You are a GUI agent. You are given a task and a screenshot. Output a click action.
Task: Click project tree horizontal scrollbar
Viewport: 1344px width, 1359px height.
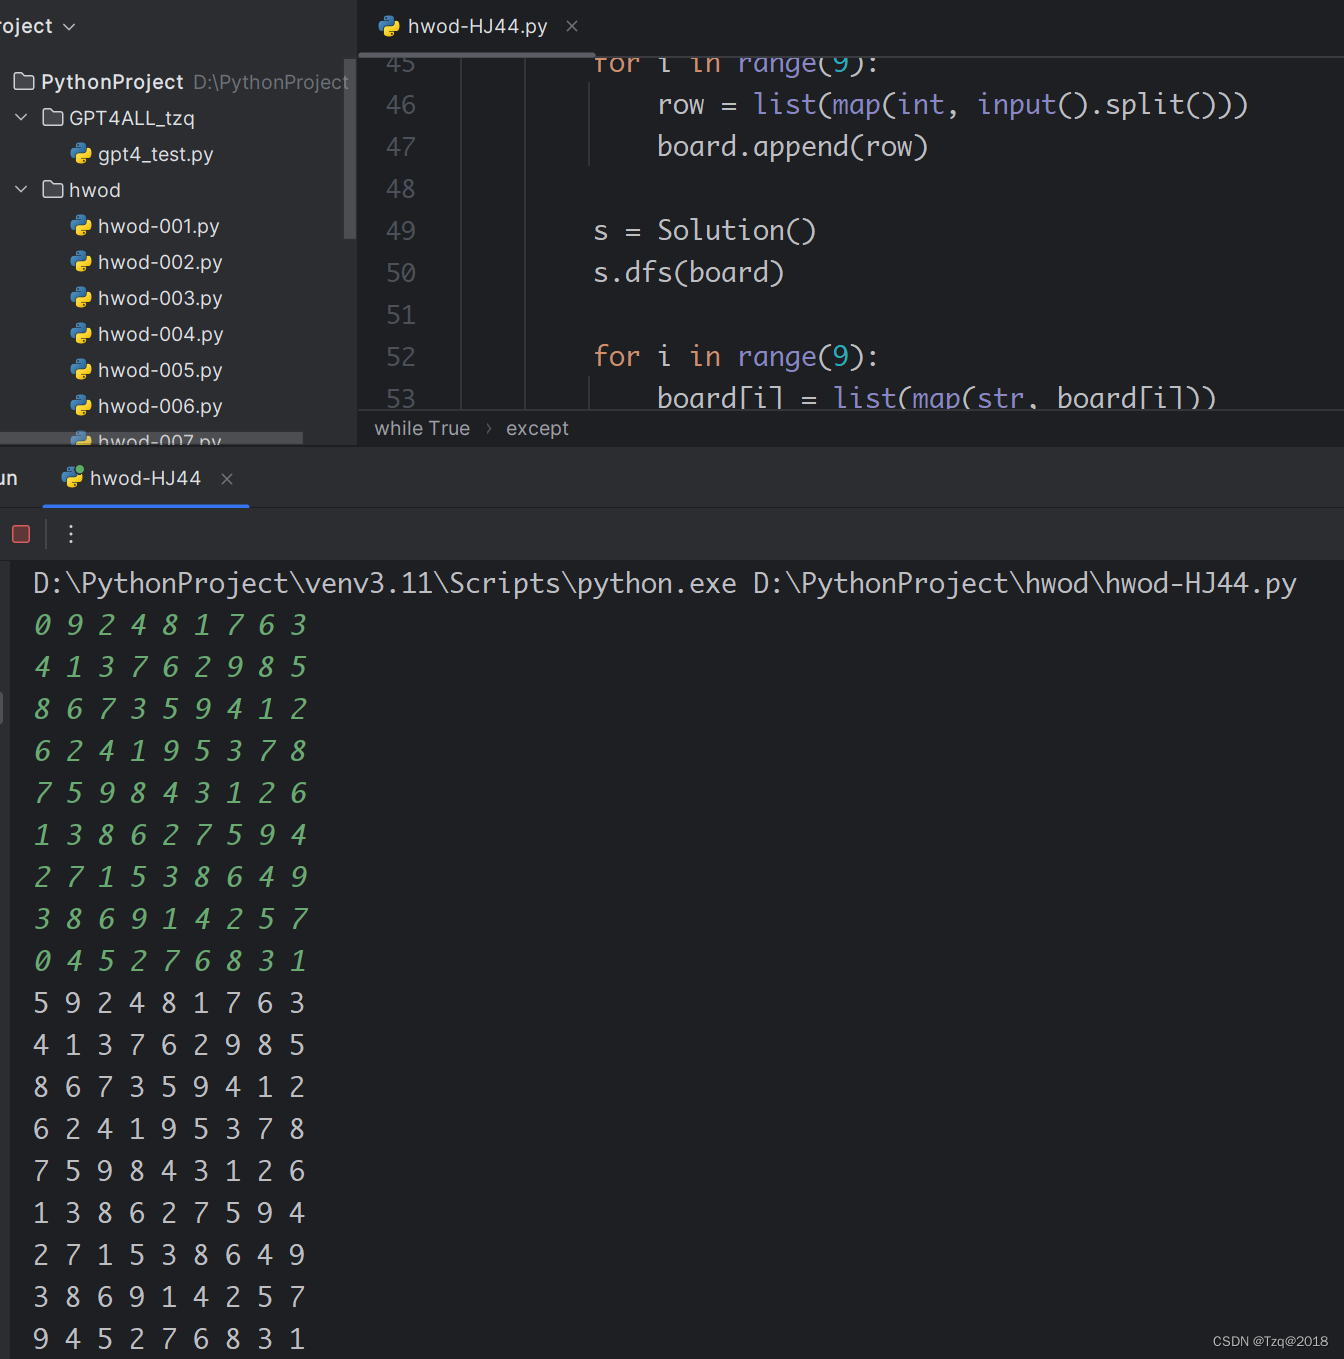pos(152,437)
